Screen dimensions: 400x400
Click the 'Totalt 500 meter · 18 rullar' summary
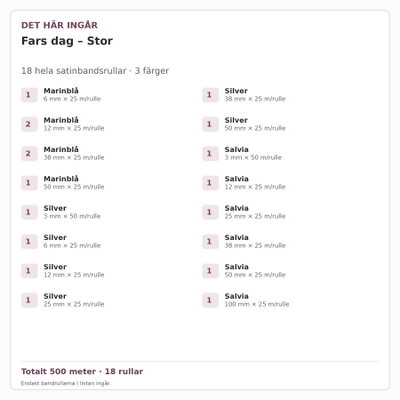coord(82,371)
